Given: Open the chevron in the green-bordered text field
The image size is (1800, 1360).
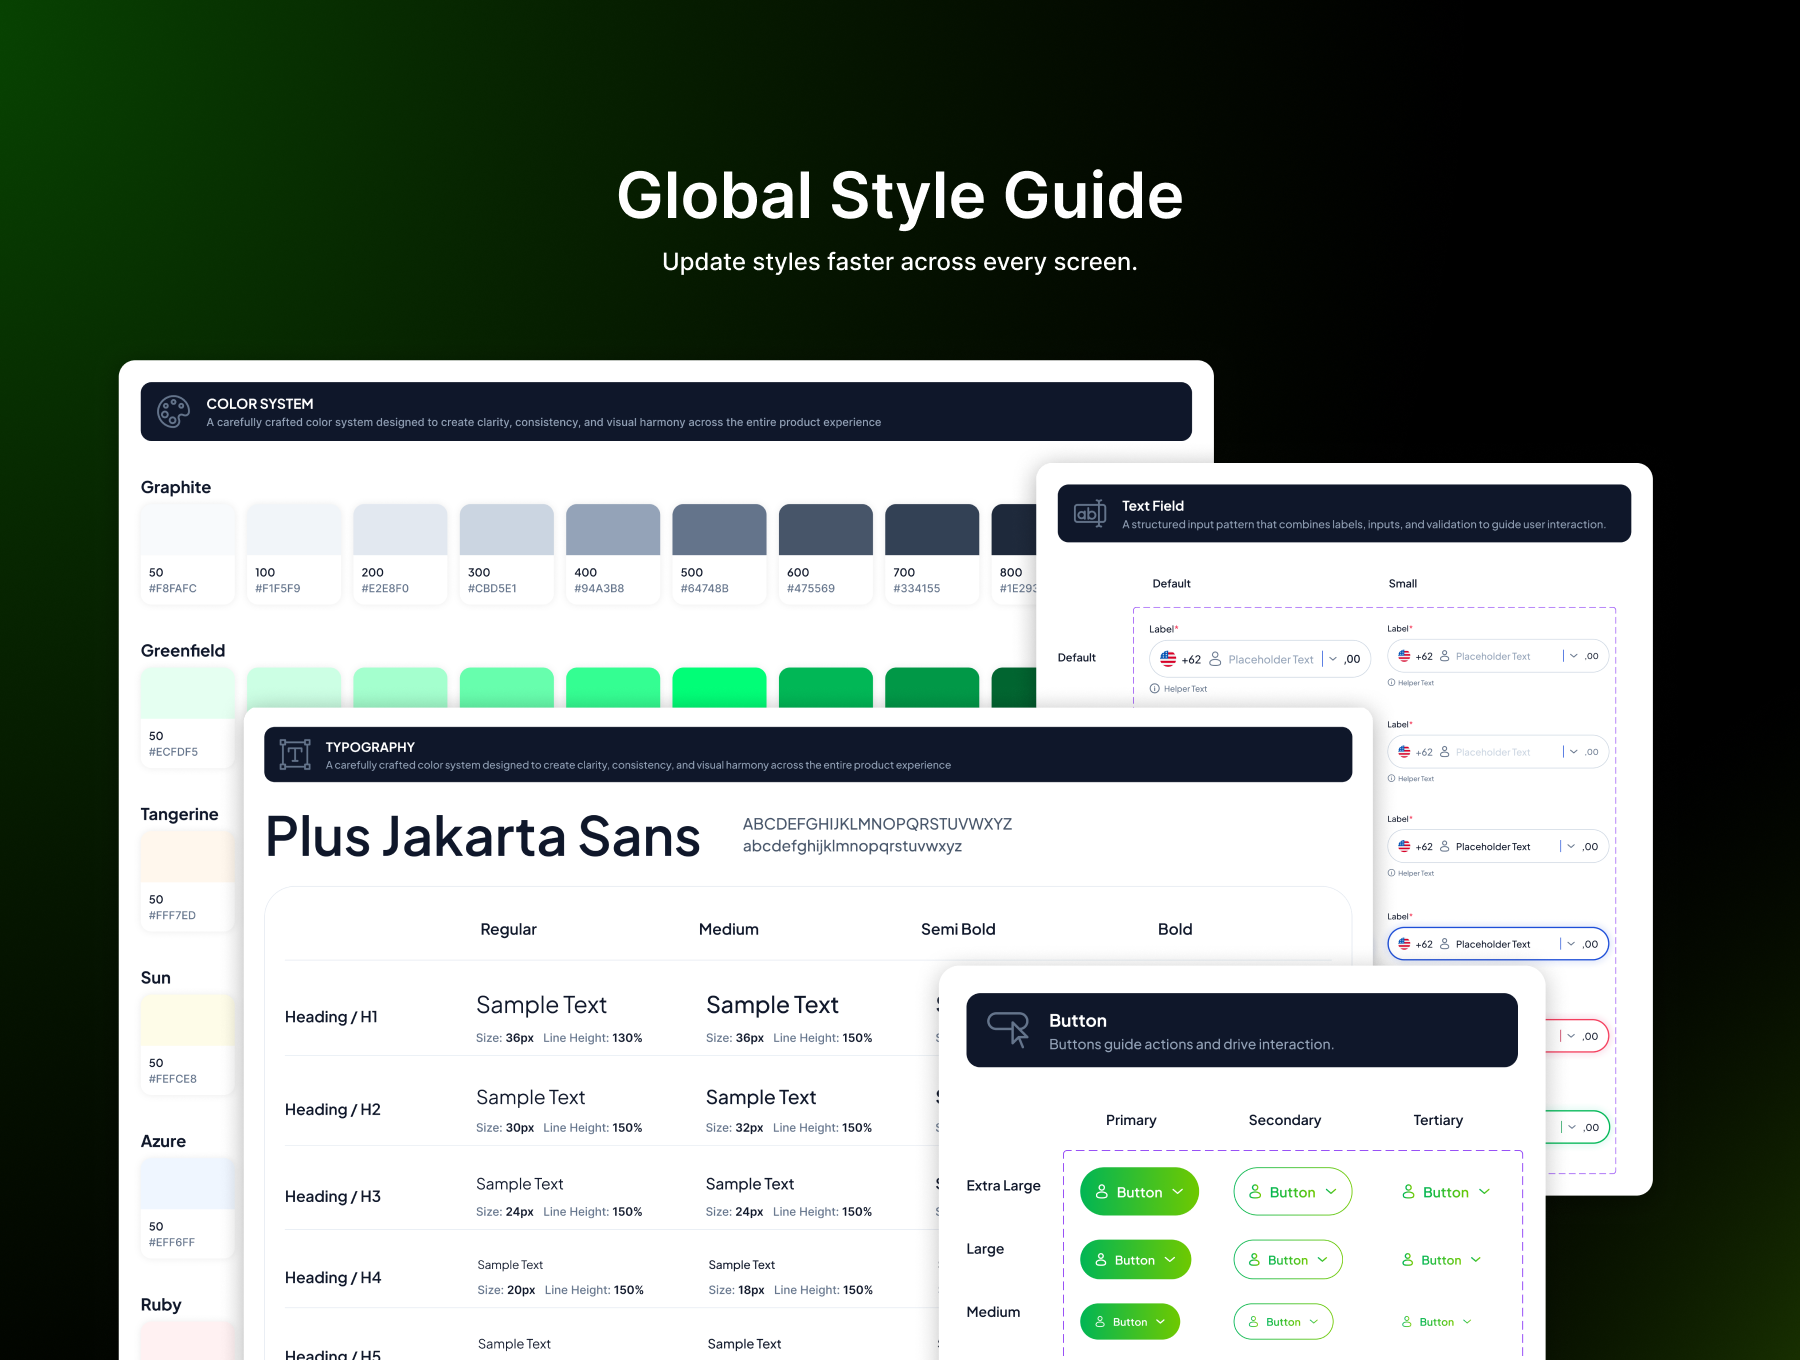Looking at the screenshot, I should [1572, 1127].
